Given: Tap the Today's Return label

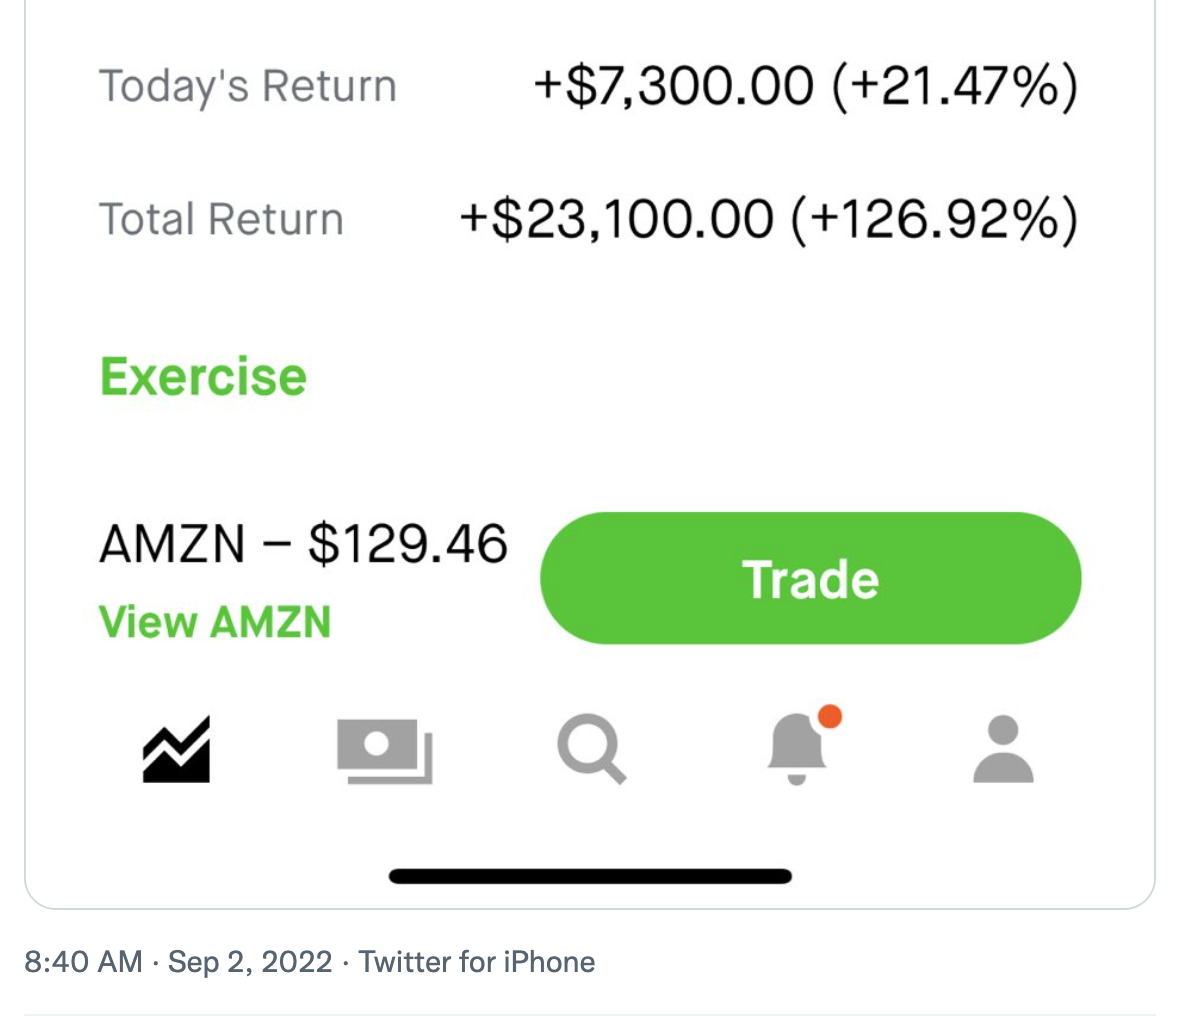Looking at the screenshot, I should 248,86.
